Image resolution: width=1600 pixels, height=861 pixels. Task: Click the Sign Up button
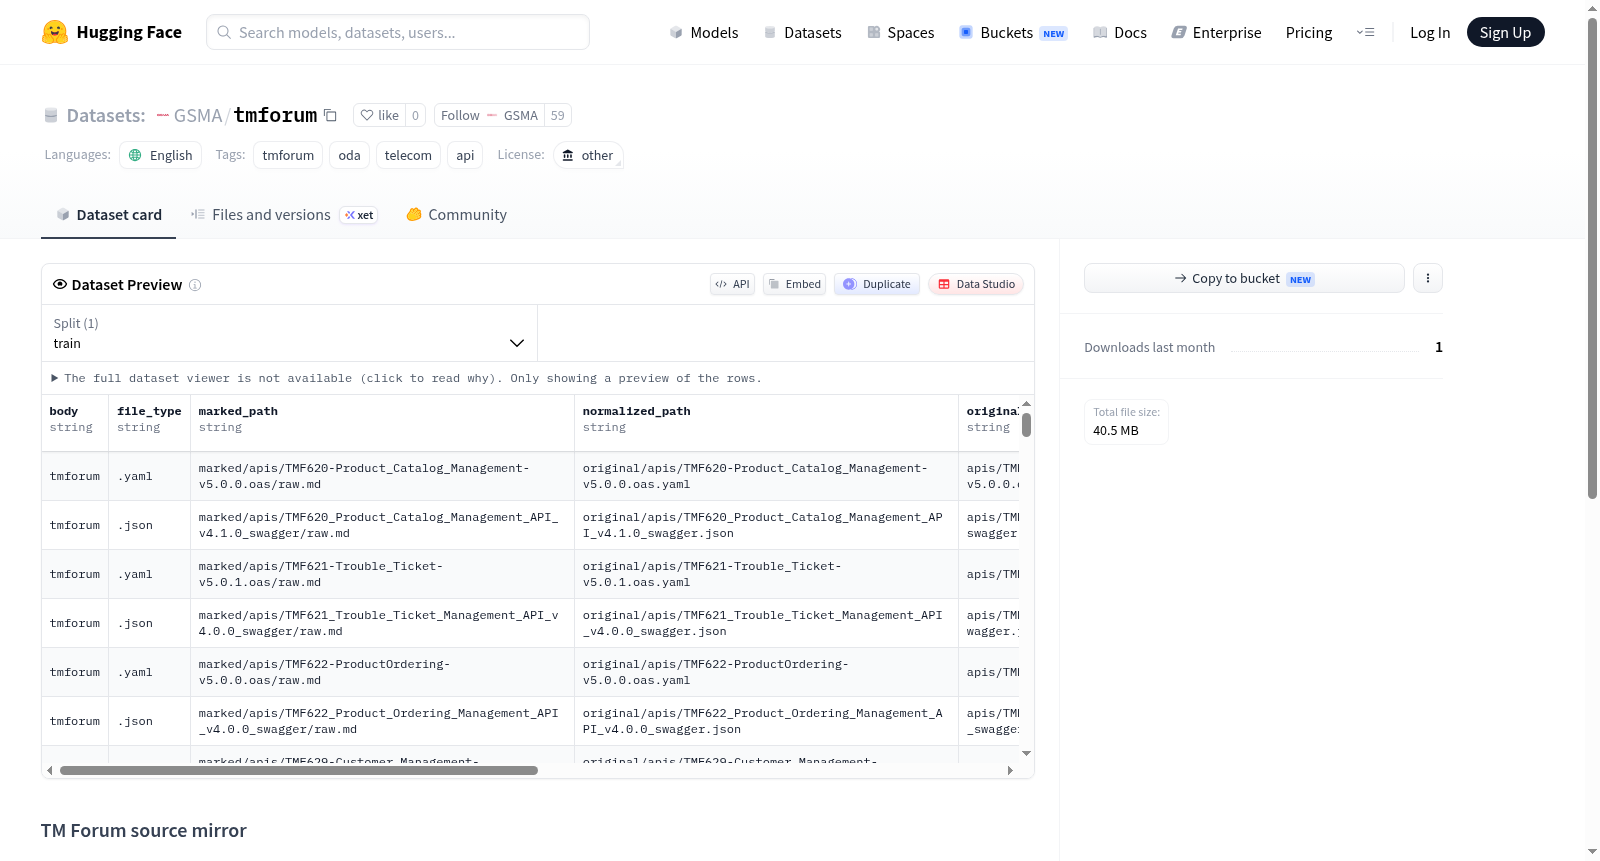[x=1506, y=32]
